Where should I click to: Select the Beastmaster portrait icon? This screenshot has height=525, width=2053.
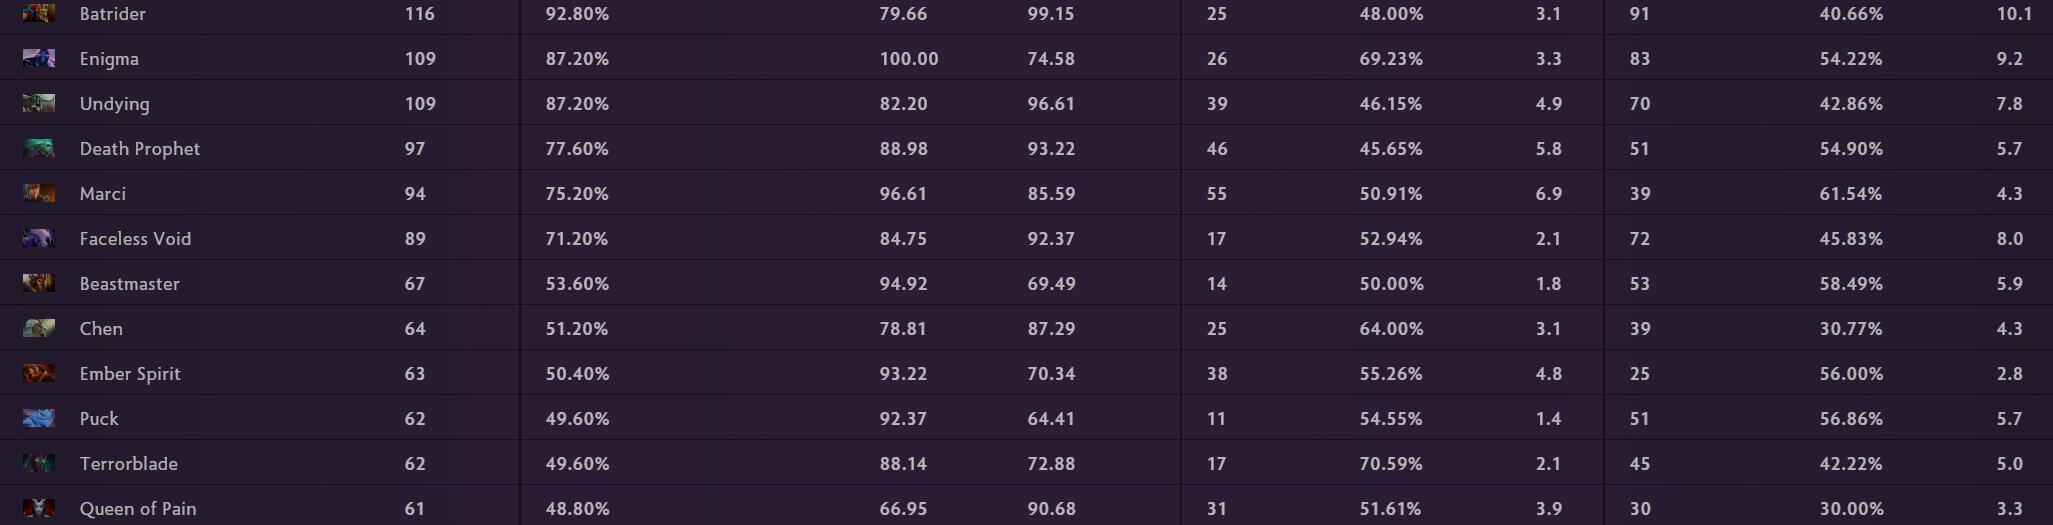39,283
